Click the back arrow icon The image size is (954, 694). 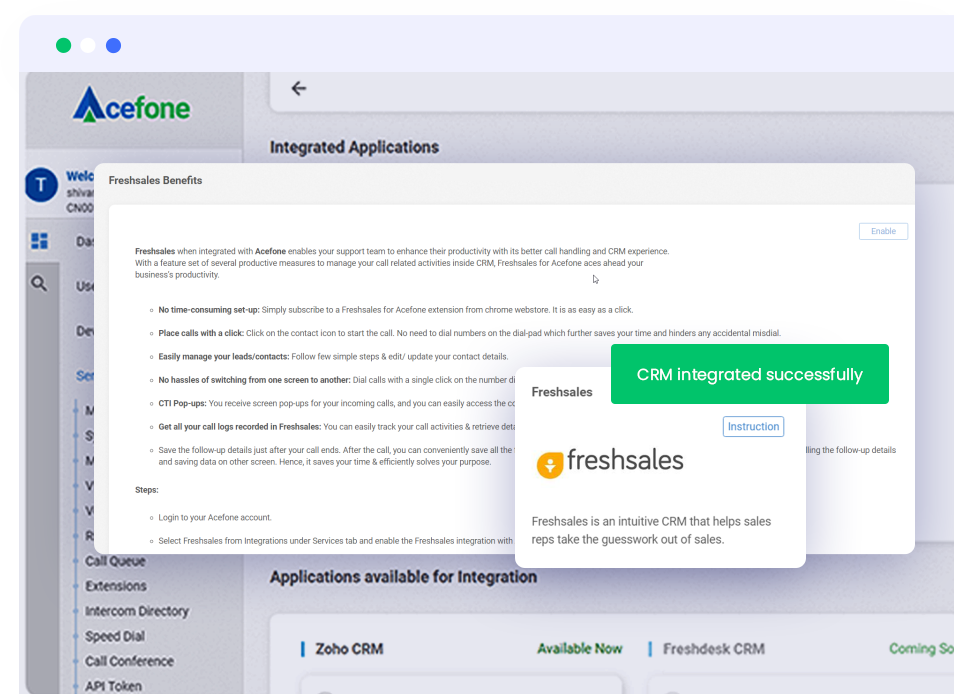pyautogui.click(x=299, y=89)
